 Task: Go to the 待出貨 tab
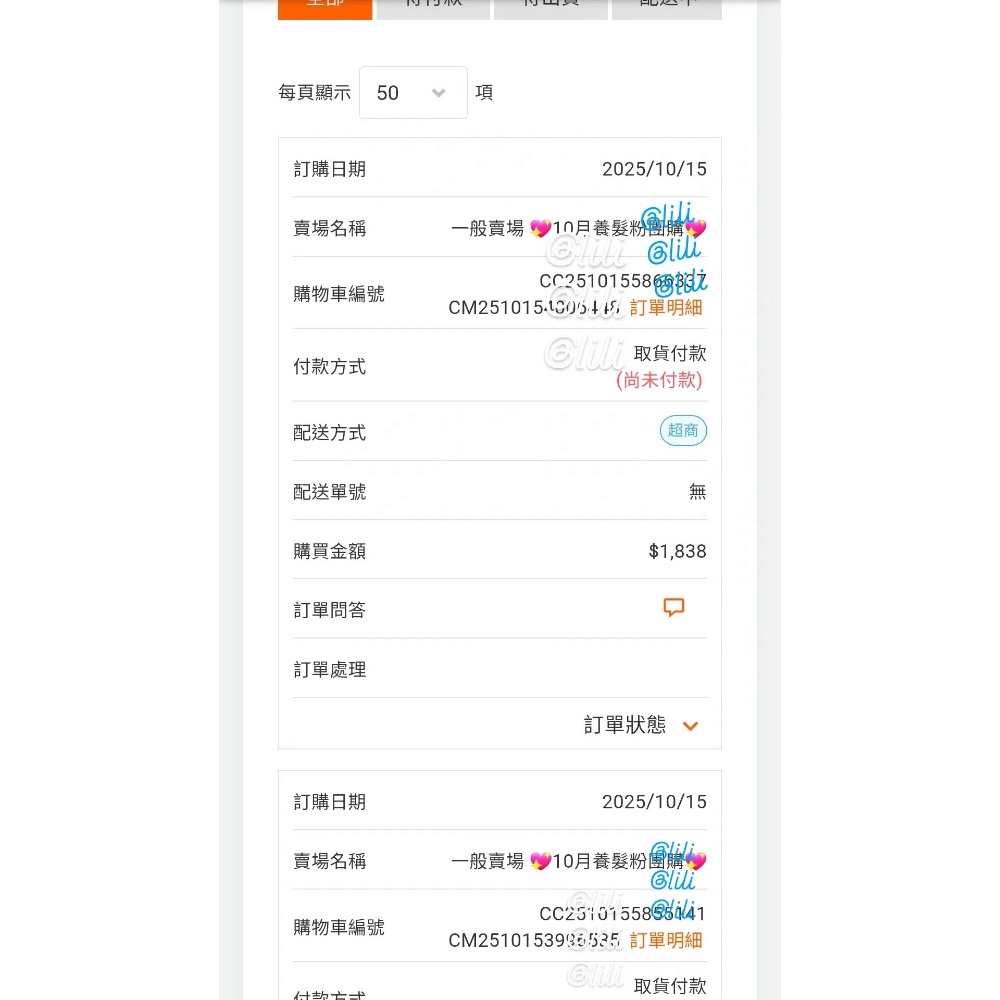[x=550, y=8]
